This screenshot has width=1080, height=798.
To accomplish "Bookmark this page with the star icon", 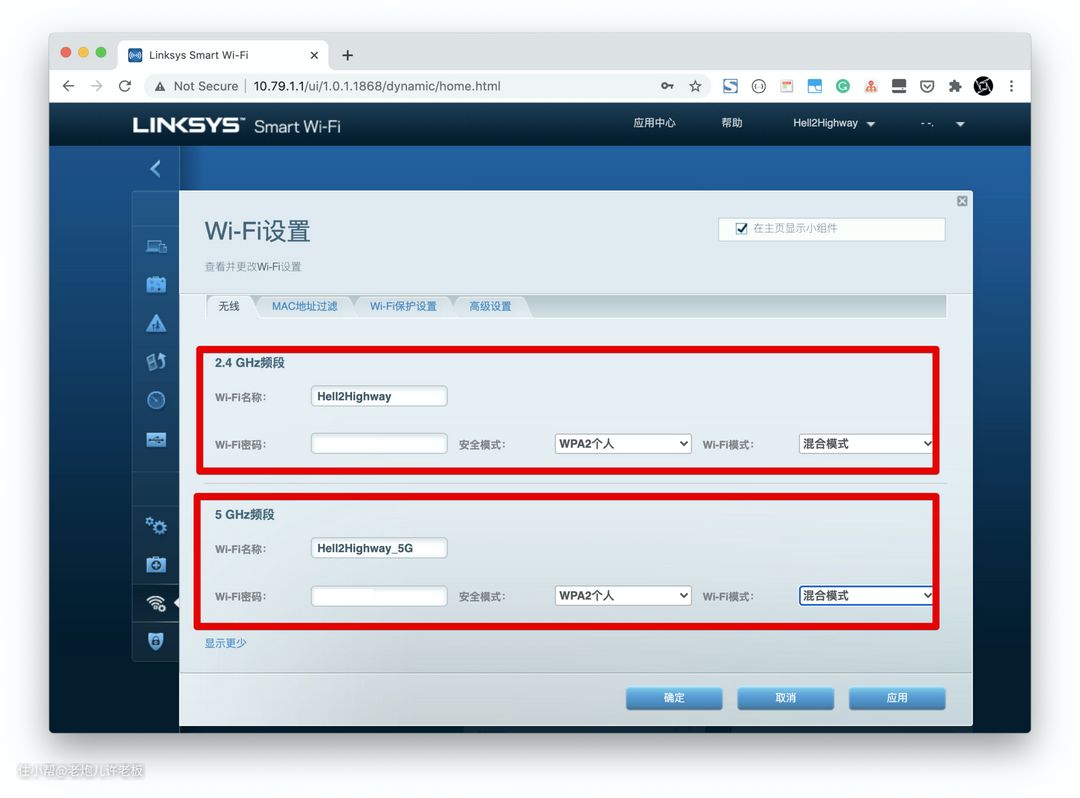I will [695, 86].
